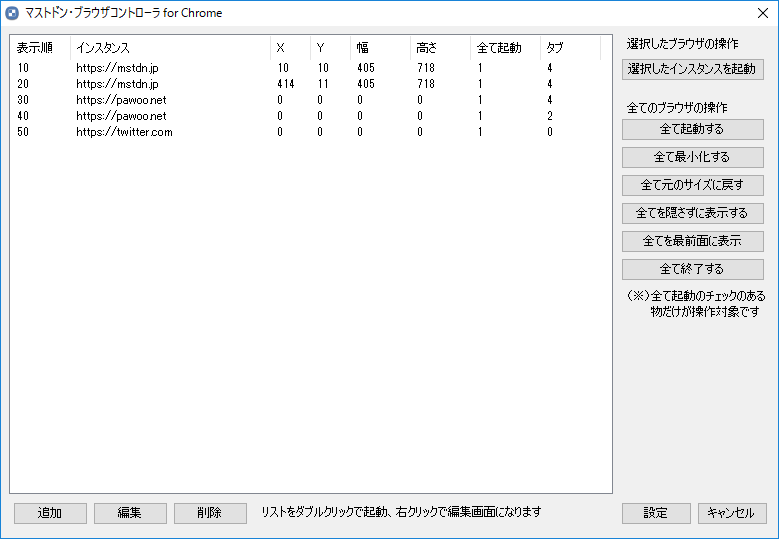Select row 10 https://mstdn.jp
779x539 pixels.
point(306,68)
